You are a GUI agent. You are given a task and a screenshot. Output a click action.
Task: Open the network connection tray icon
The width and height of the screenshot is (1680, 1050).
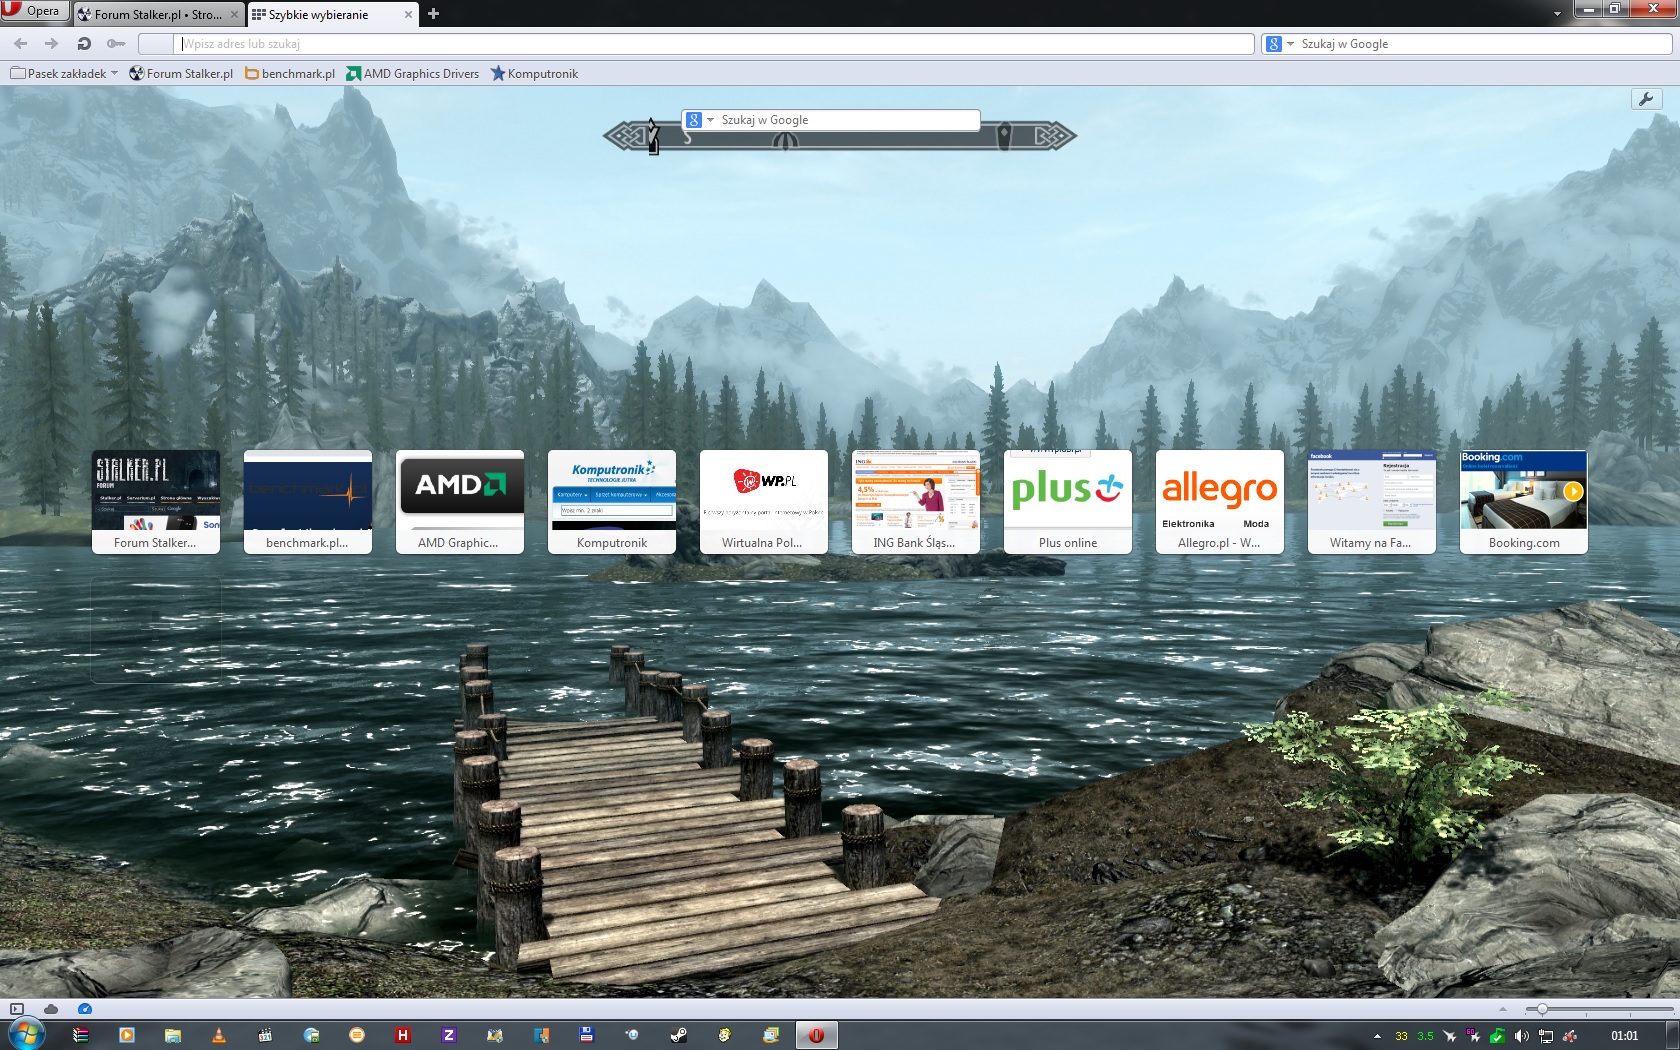pos(1545,1036)
